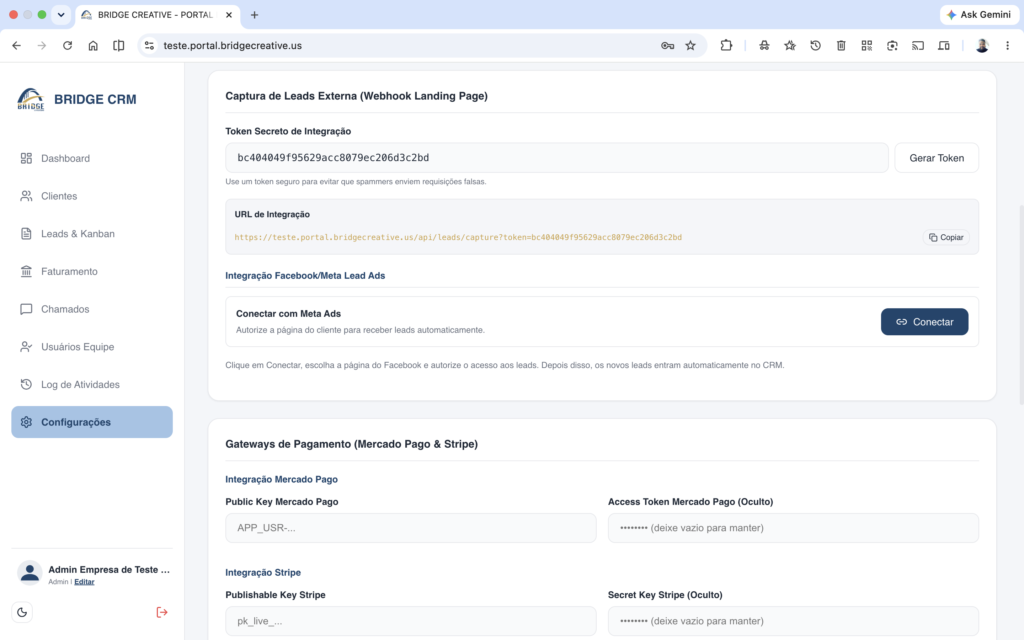Select Configurações menu item
The image size is (1024, 640).
(91, 422)
